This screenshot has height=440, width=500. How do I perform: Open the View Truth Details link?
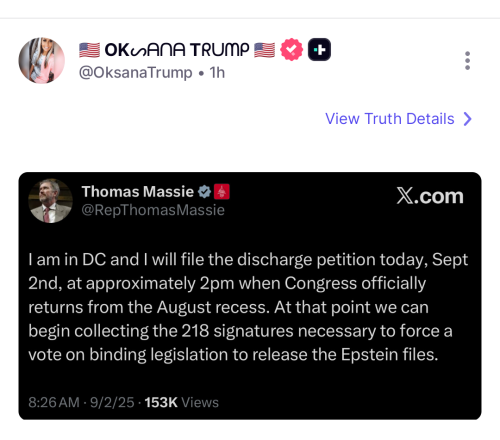399,119
